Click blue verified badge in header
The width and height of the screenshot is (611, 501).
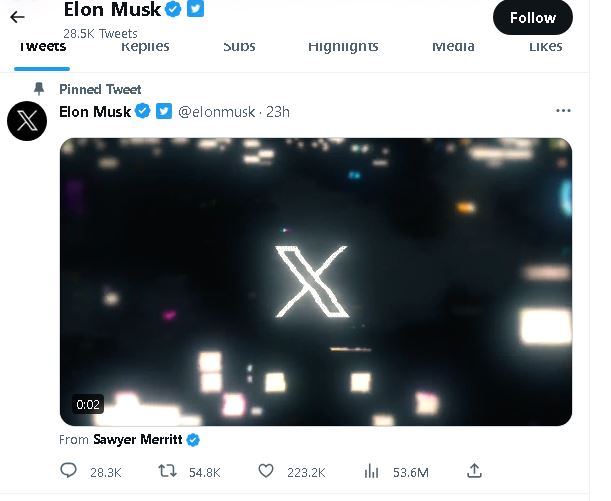(172, 10)
